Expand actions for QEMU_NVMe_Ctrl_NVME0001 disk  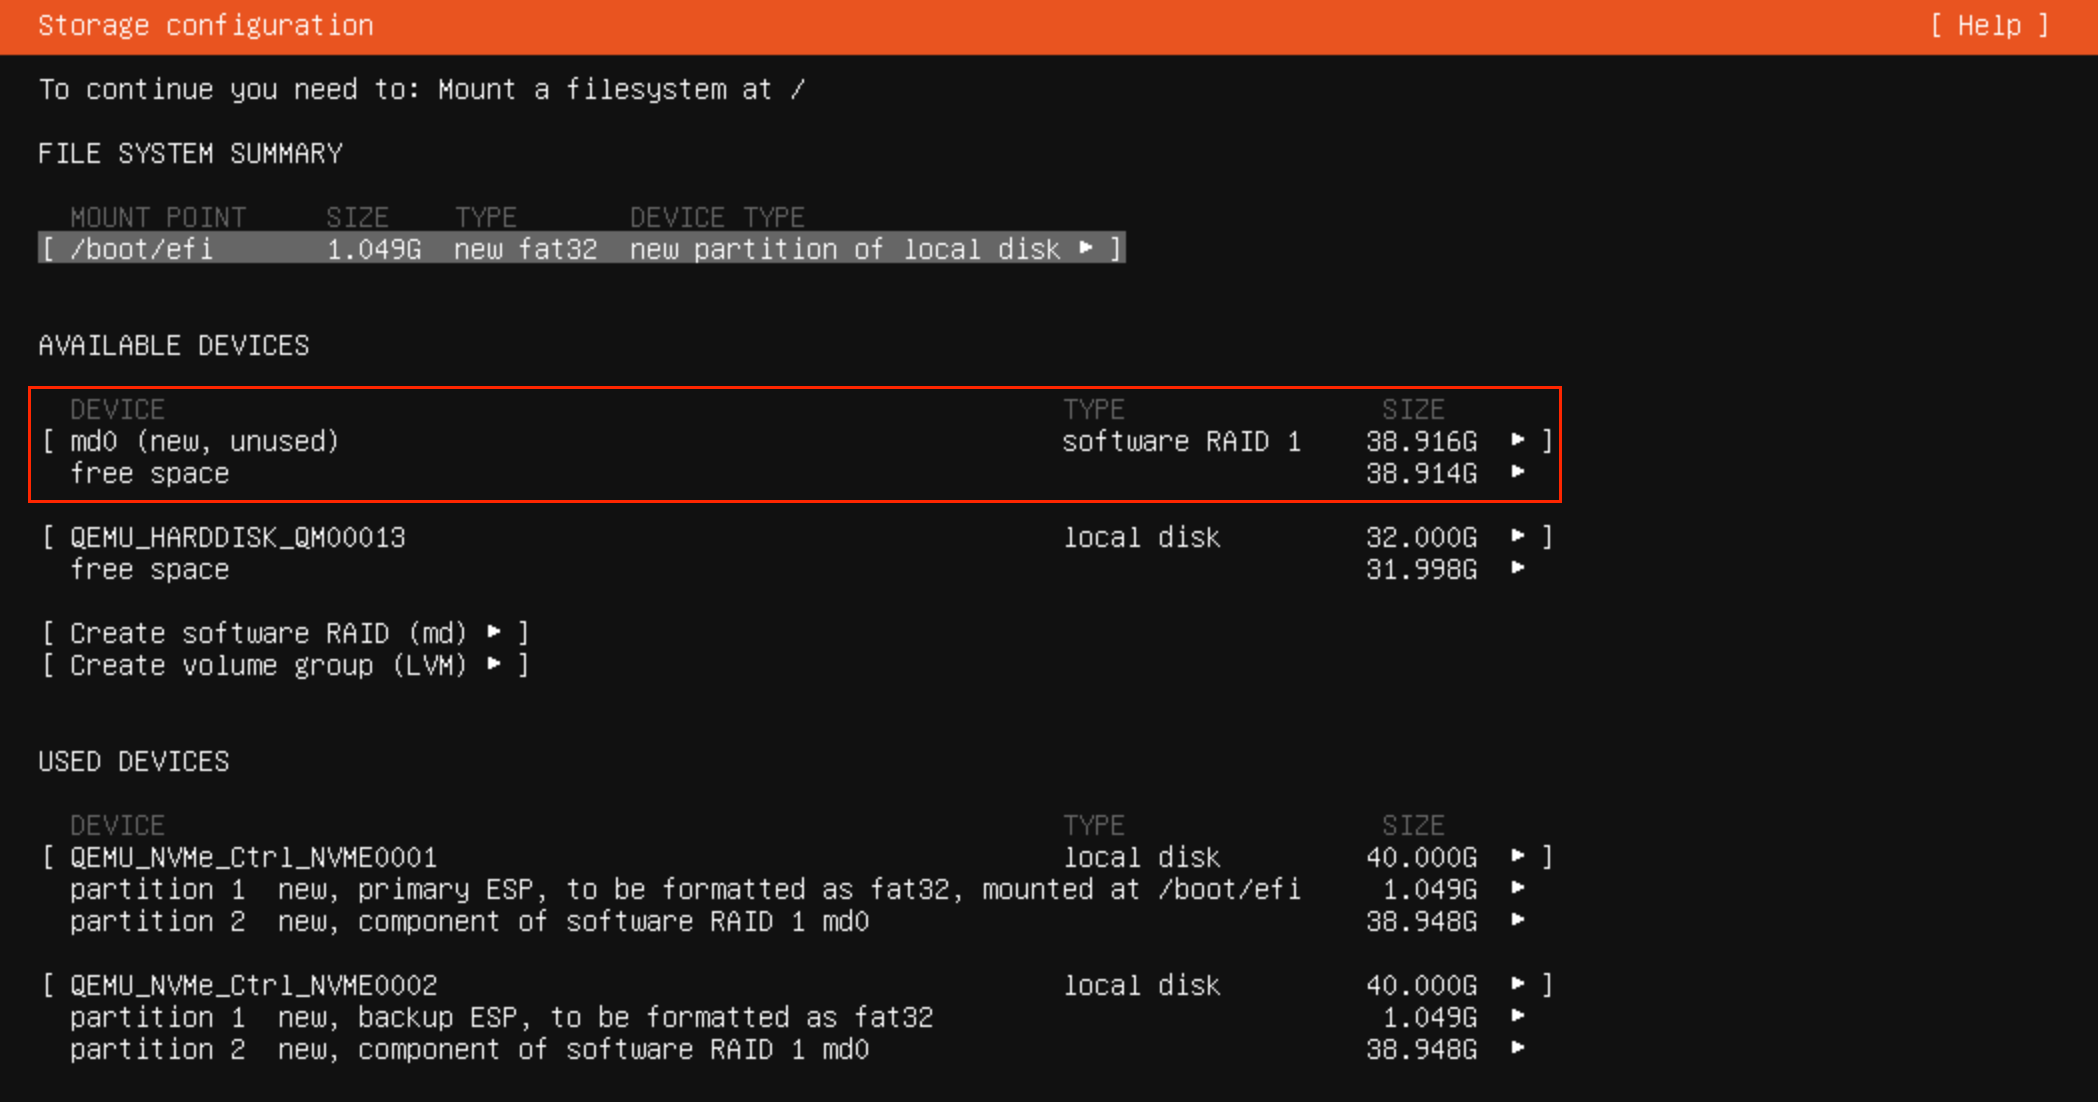[x=1517, y=856]
